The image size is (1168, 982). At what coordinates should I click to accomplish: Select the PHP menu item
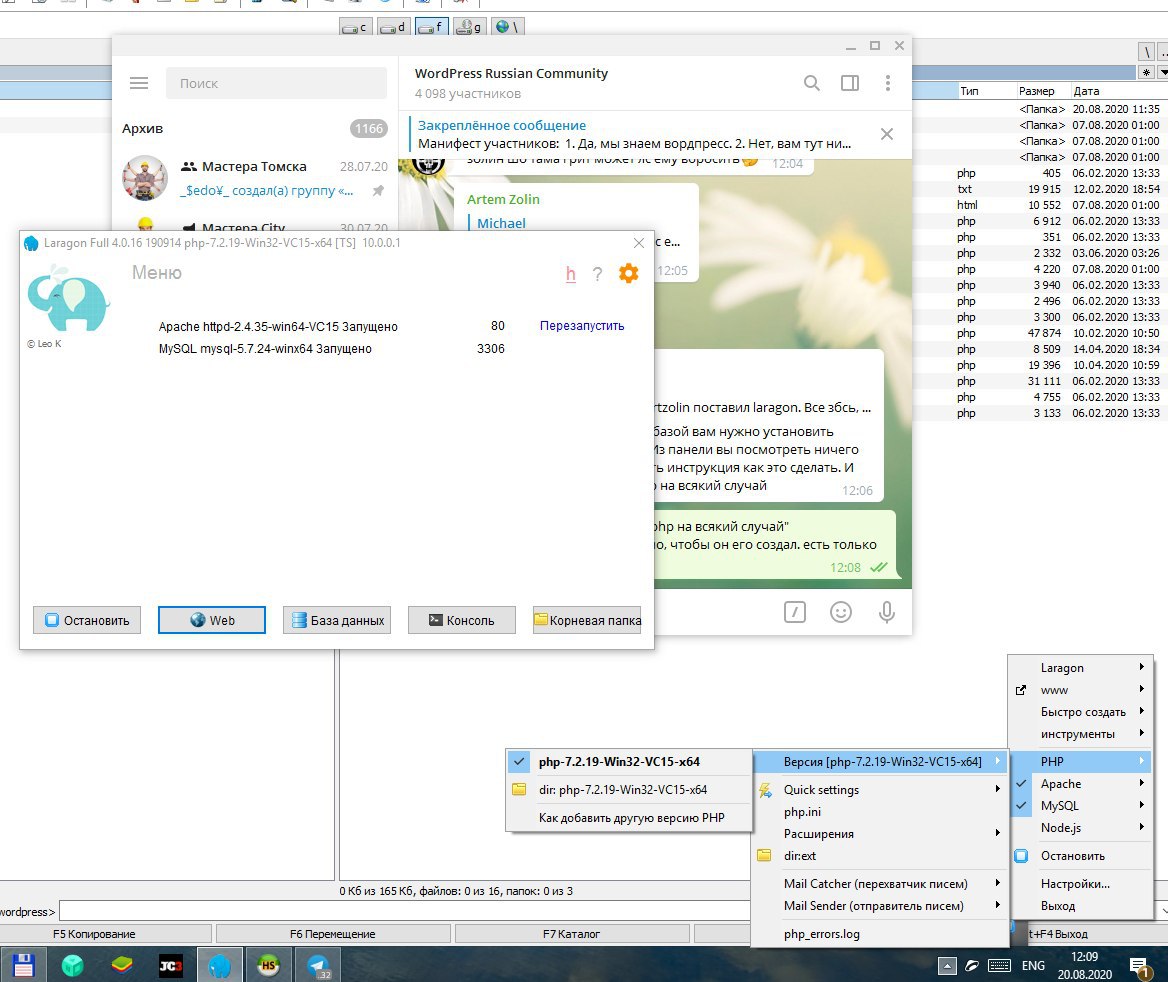coord(1080,761)
